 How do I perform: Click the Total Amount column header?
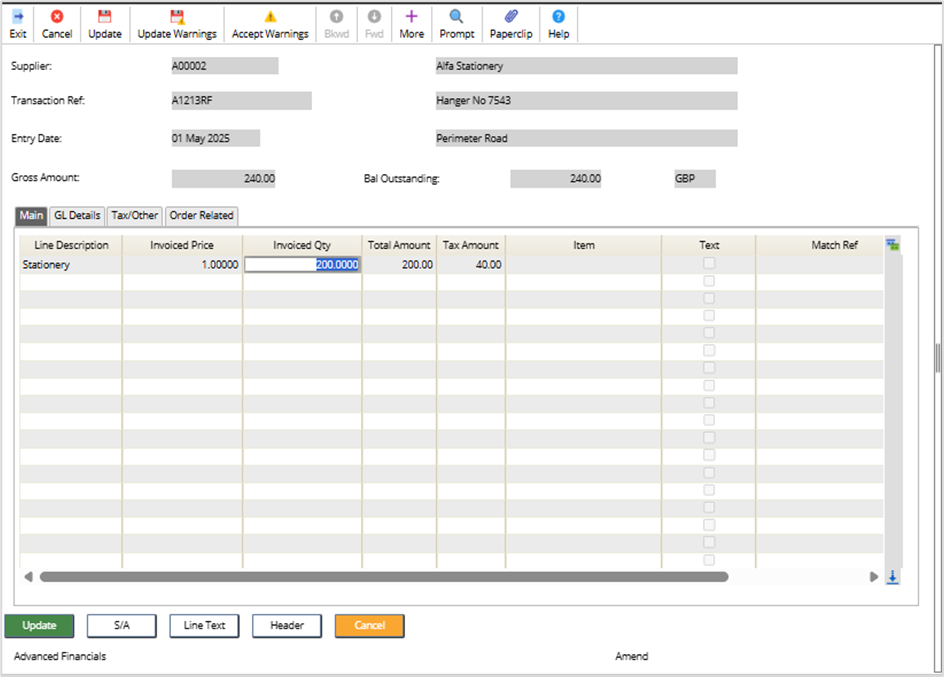point(399,246)
